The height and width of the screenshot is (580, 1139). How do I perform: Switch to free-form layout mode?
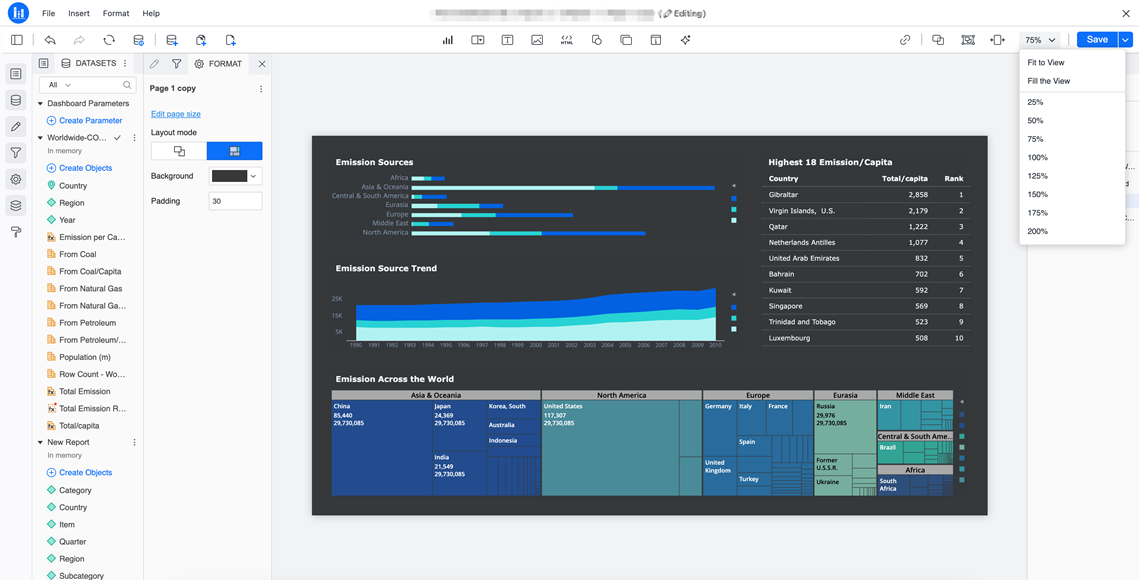point(179,151)
